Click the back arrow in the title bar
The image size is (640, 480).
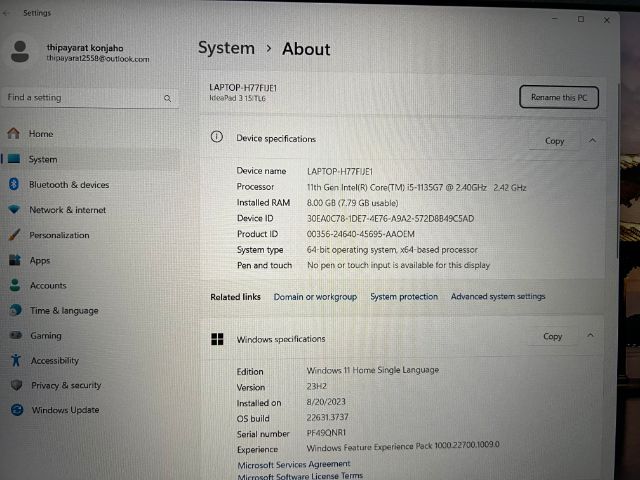click(x=6, y=13)
